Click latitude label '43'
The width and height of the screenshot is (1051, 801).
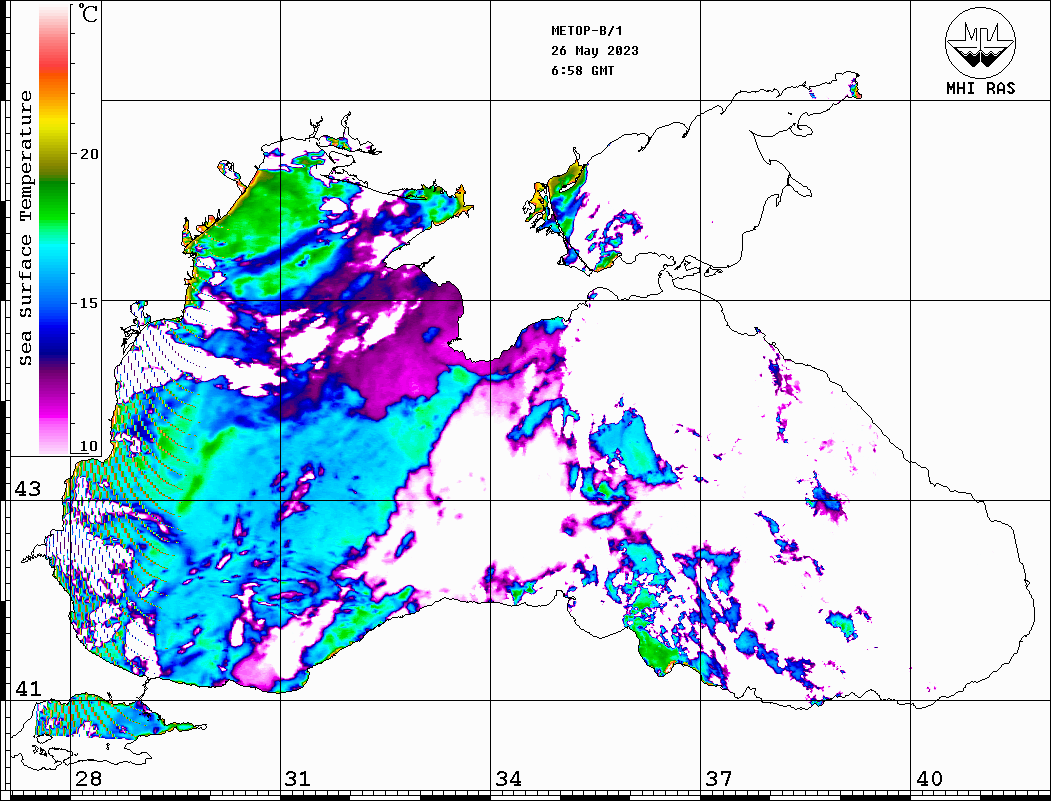coord(27,489)
